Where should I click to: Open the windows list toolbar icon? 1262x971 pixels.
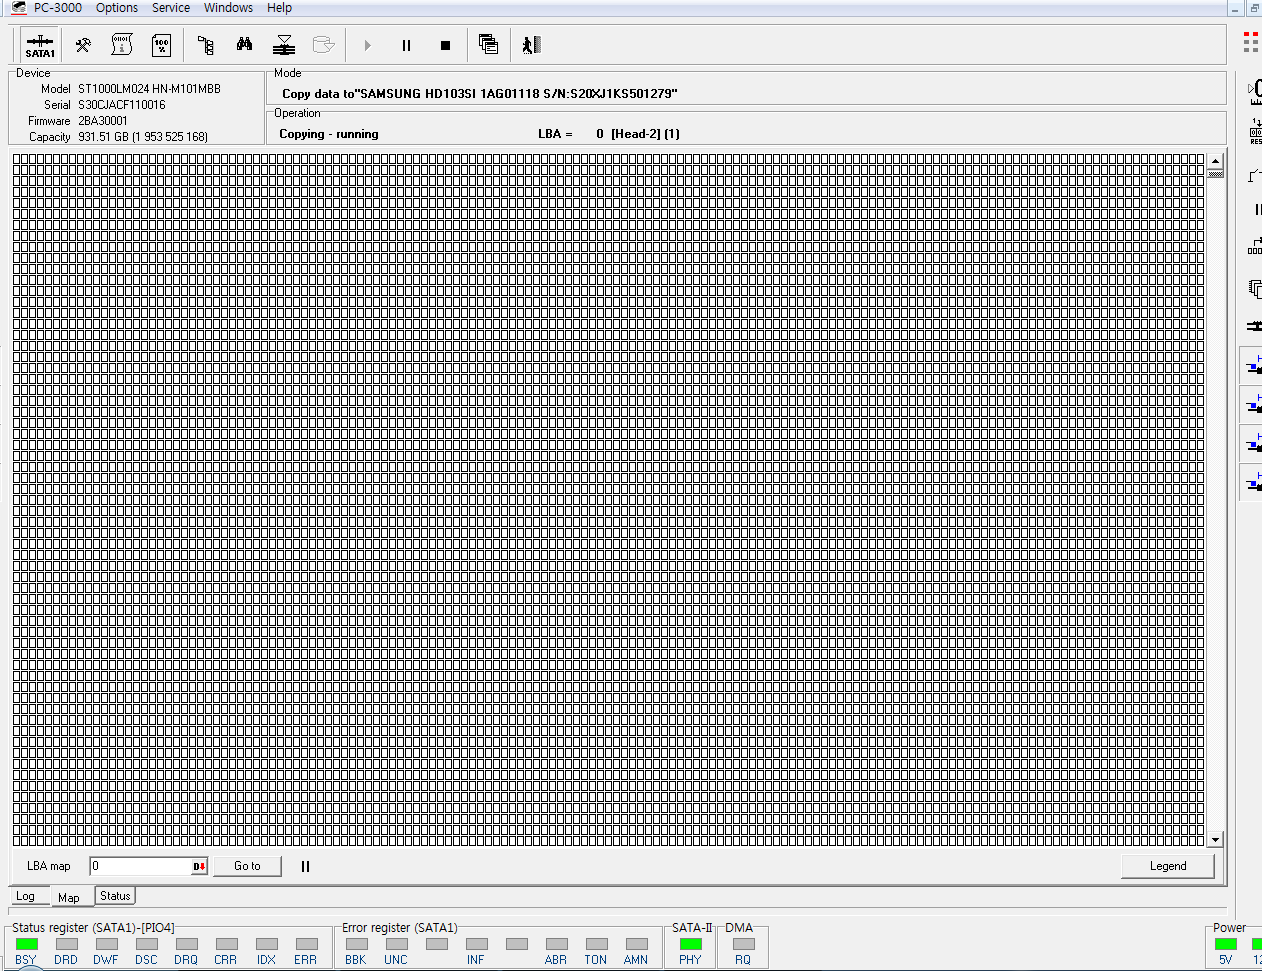[488, 45]
